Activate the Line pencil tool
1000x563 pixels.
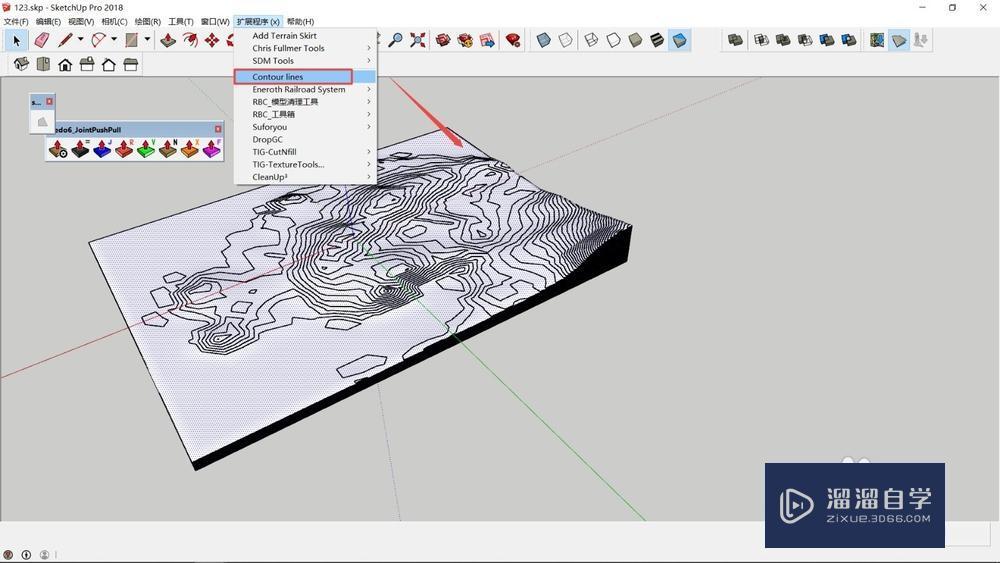(x=64, y=40)
